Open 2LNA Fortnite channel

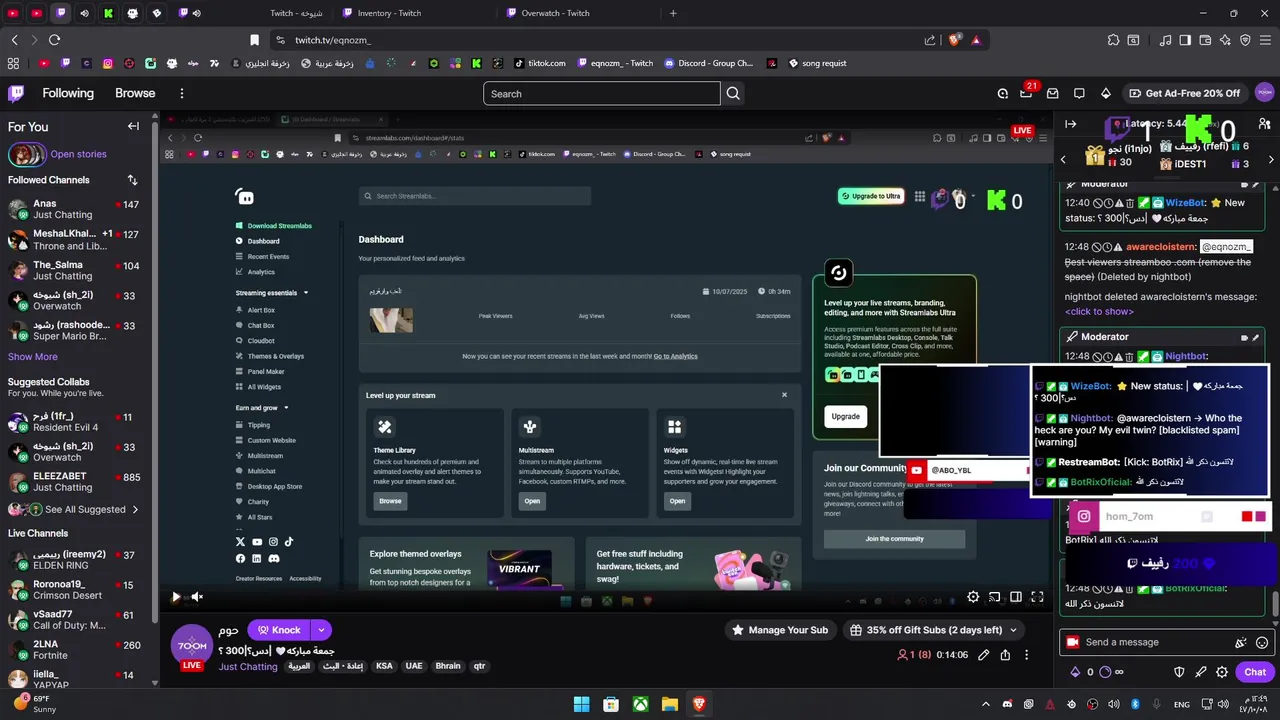coord(75,650)
